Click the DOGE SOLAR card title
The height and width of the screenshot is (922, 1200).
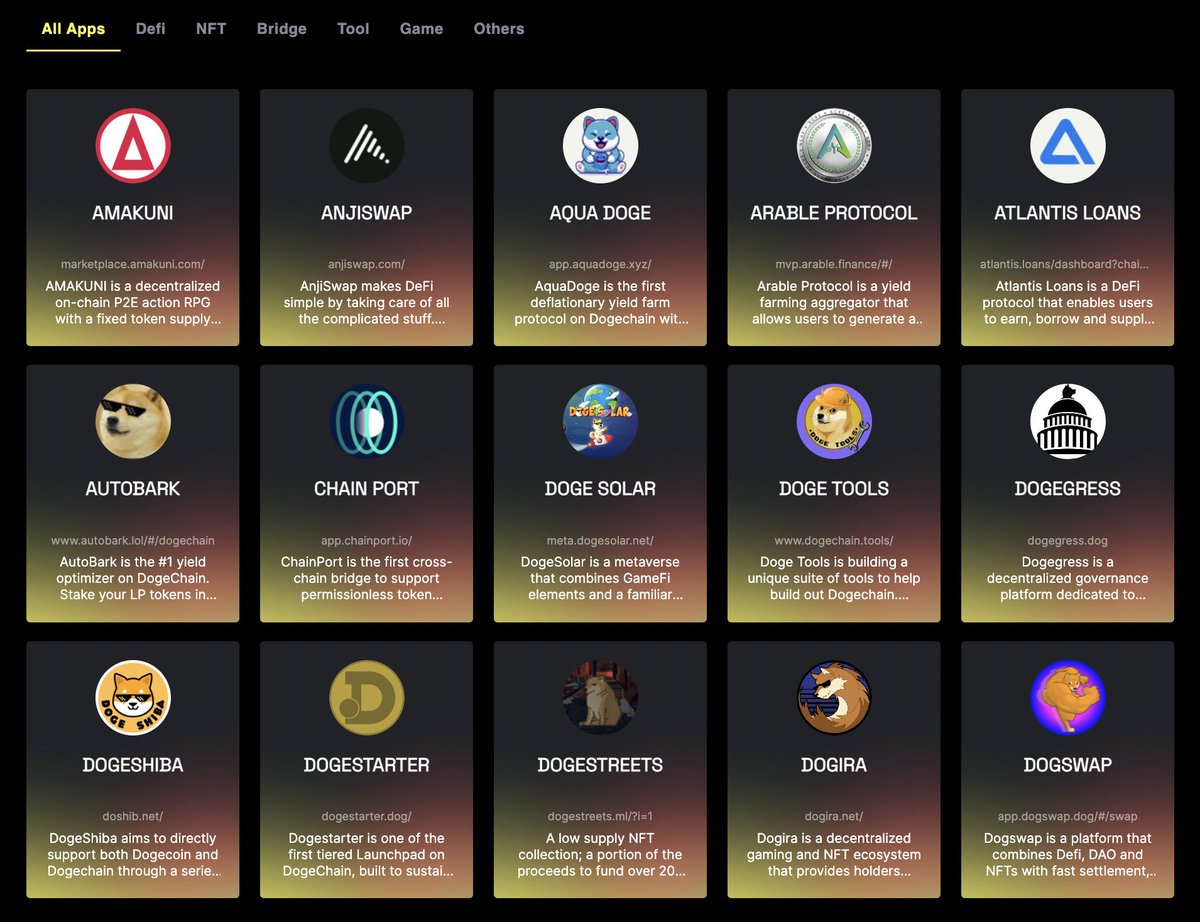[x=600, y=489]
